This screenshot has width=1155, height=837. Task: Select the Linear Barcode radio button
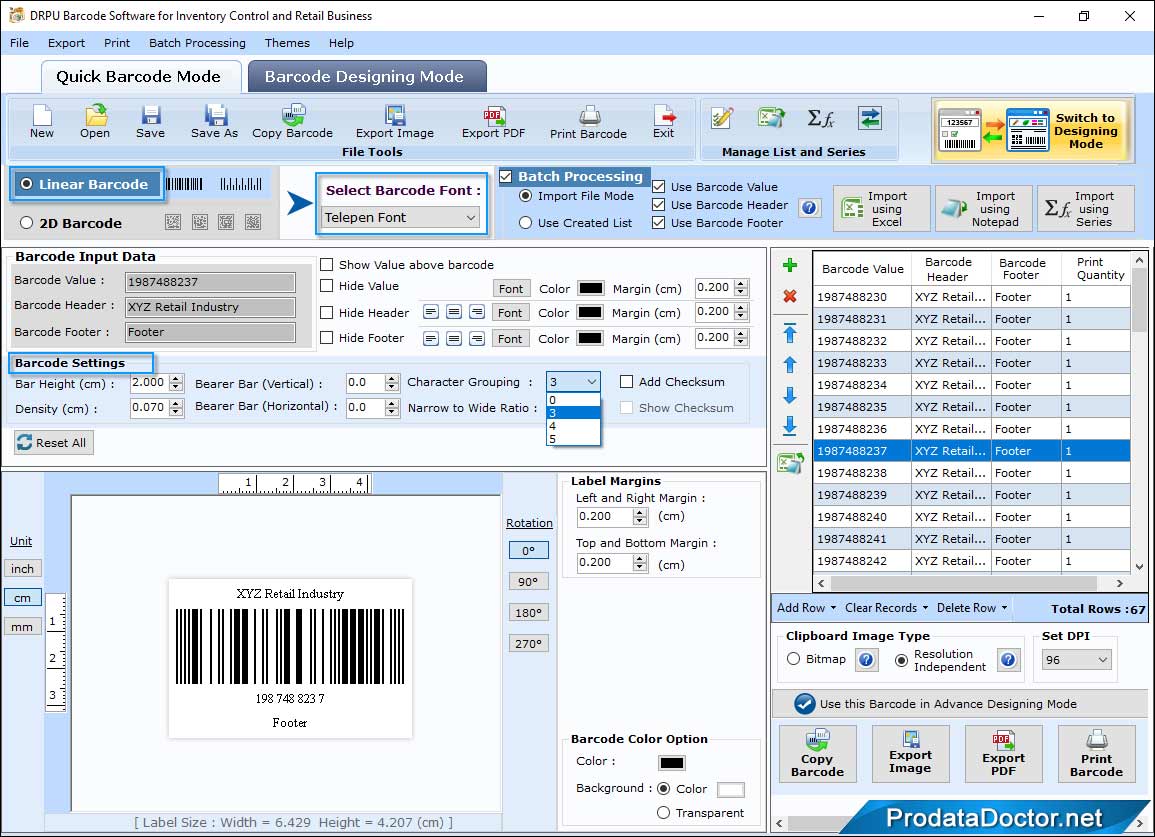click(x=27, y=184)
